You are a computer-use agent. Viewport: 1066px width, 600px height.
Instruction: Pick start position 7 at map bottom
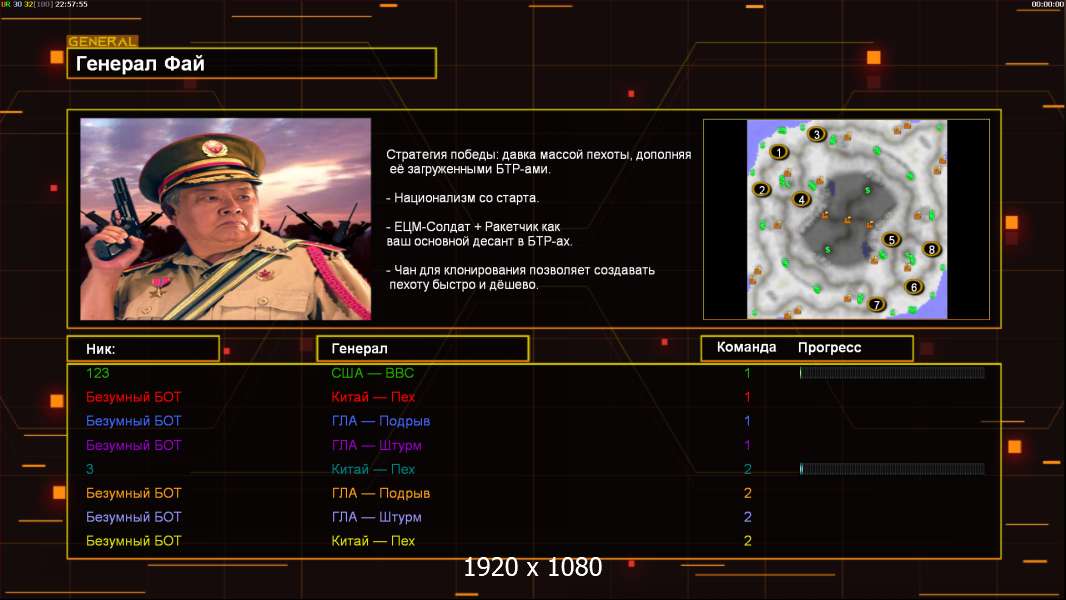(877, 305)
